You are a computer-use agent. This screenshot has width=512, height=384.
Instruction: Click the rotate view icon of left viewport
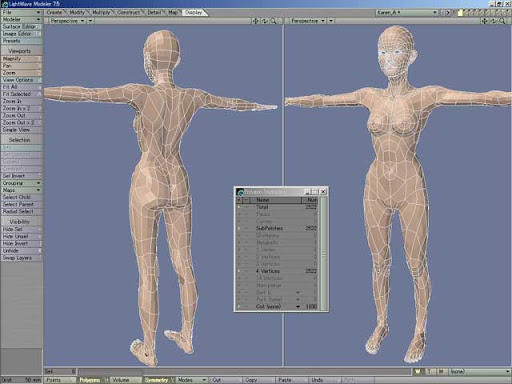264,21
